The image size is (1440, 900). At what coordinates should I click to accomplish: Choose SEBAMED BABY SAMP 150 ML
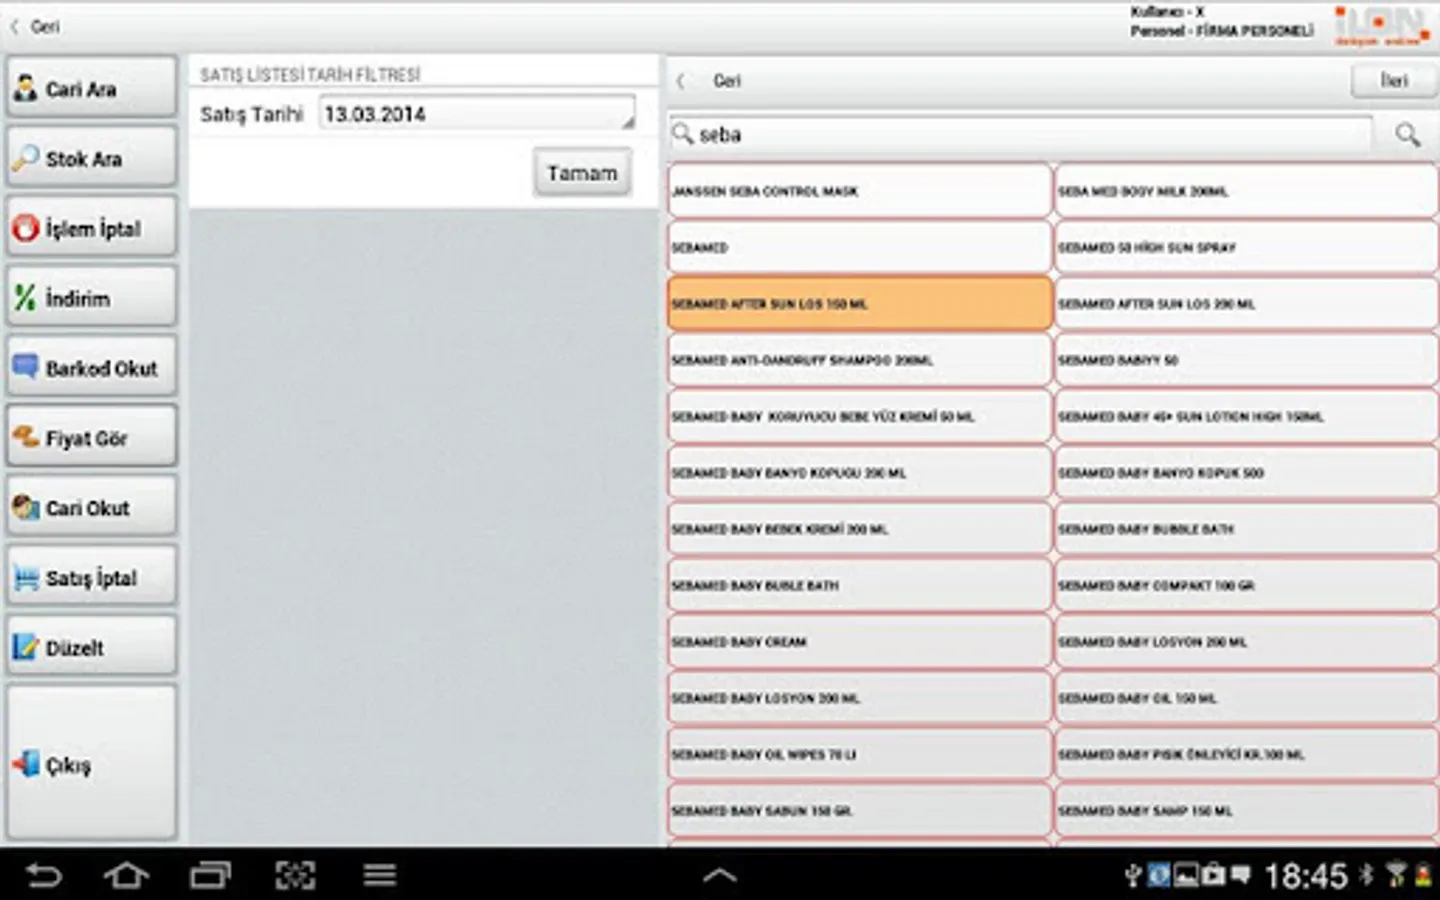(1246, 811)
